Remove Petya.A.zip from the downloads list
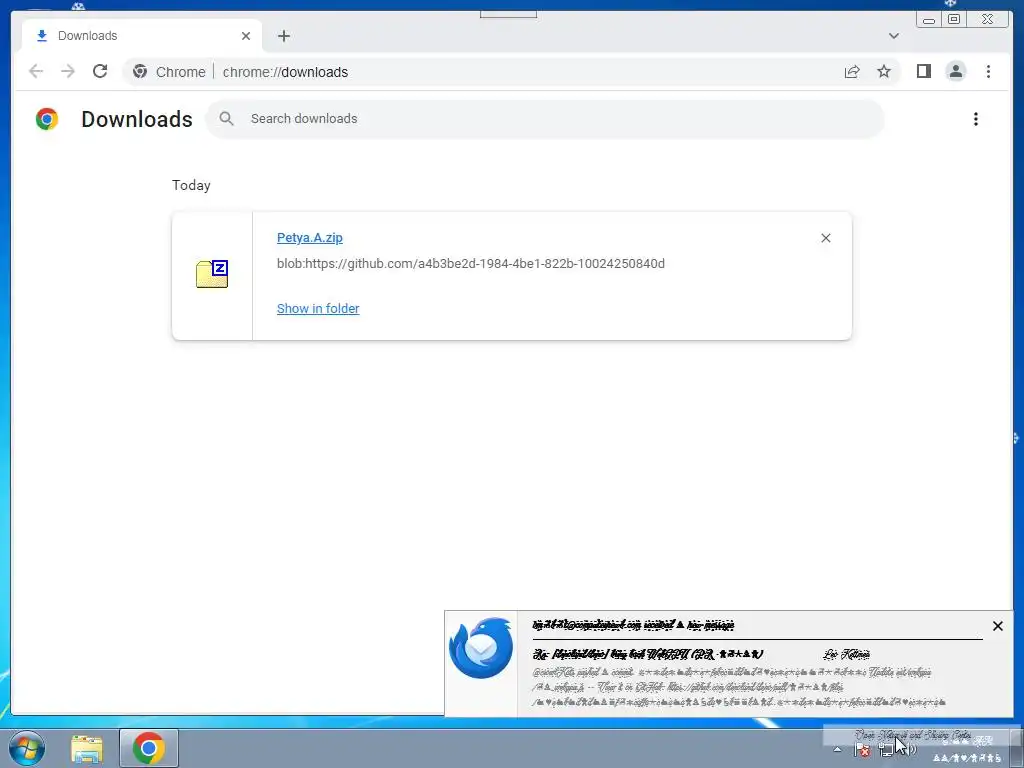Image resolution: width=1024 pixels, height=768 pixels. coord(825,238)
